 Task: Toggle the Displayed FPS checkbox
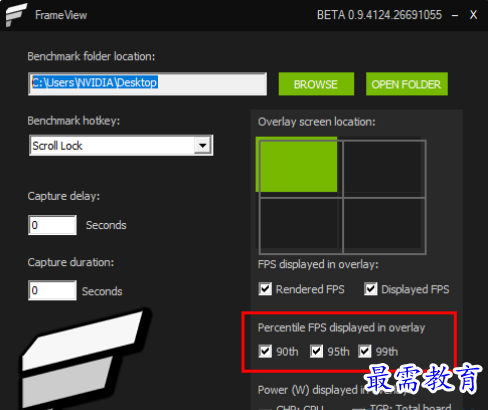371,289
